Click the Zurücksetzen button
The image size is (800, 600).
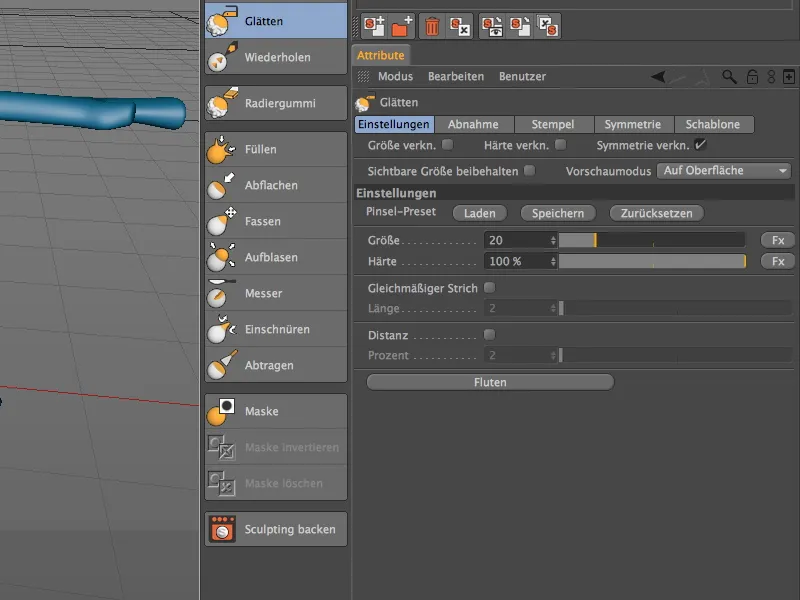(657, 213)
